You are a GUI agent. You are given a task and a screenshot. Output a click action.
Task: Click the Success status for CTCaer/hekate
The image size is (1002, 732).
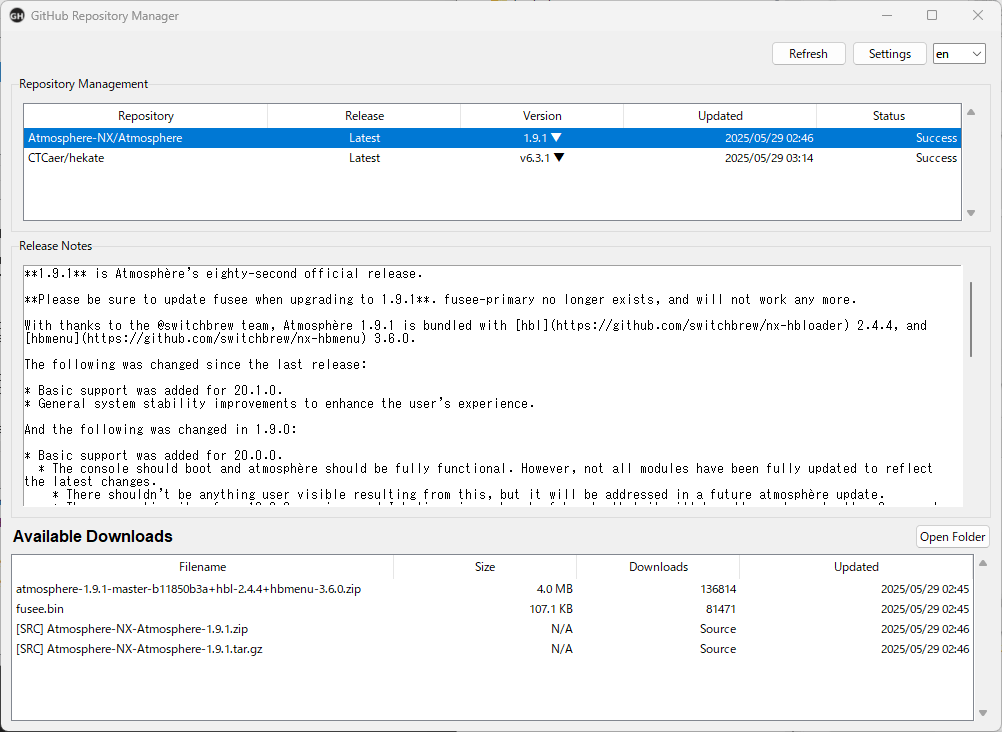(x=936, y=157)
